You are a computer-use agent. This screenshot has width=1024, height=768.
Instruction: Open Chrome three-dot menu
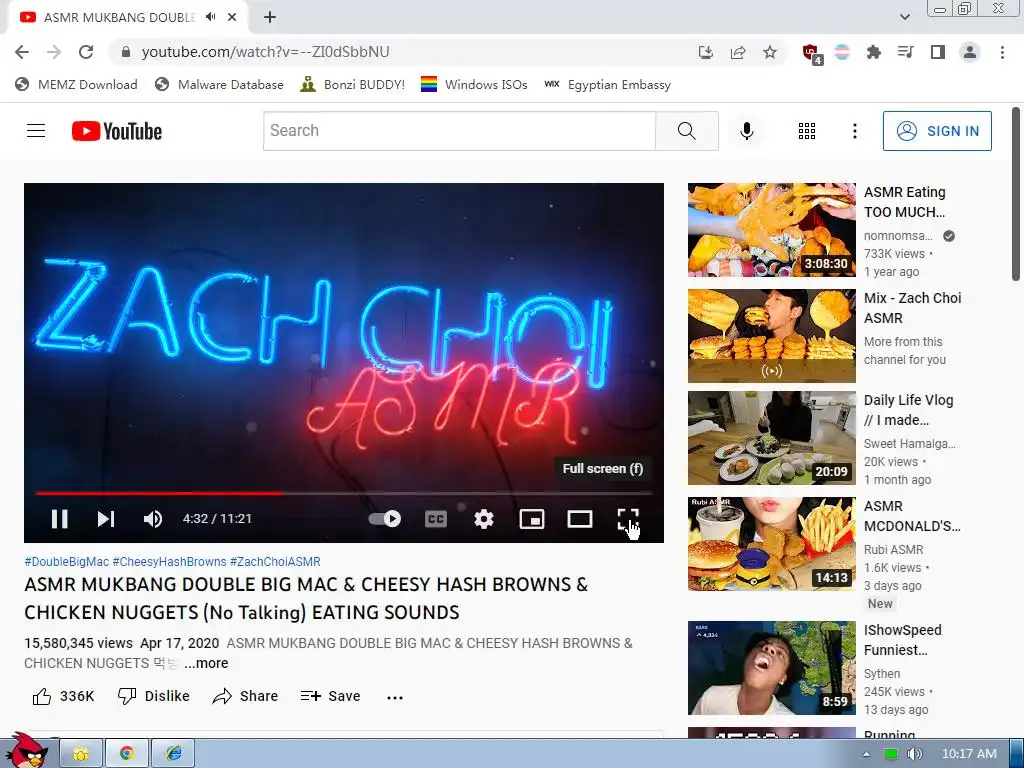point(1002,52)
